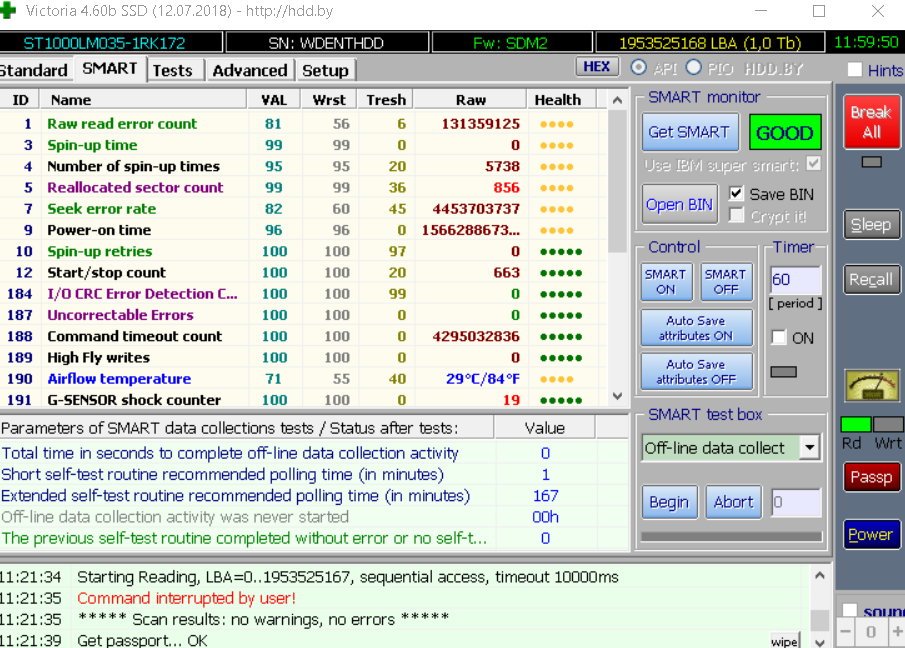Click the Open BIN button
This screenshot has height=648, width=905.
[x=679, y=204]
